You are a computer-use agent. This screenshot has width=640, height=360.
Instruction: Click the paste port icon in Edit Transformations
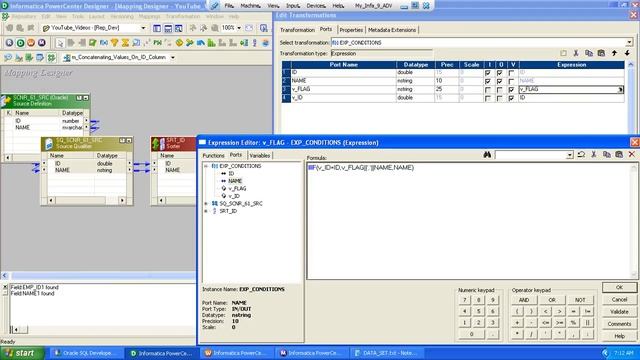601,53
